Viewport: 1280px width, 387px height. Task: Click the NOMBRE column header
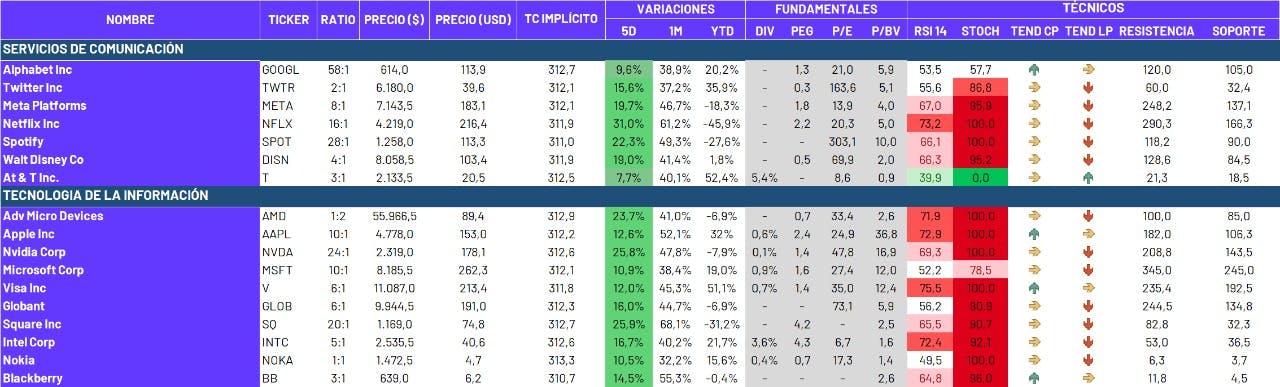point(130,20)
